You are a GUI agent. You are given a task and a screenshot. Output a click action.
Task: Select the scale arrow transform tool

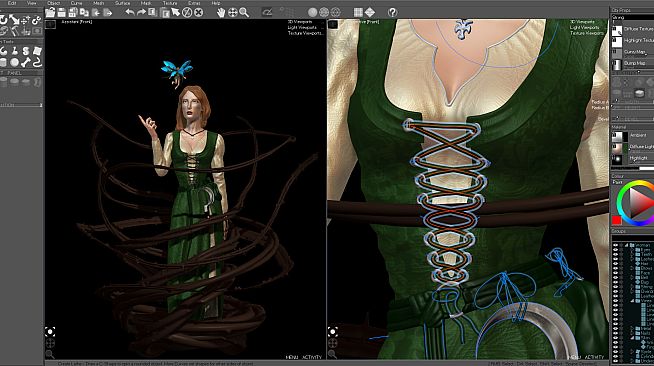coord(15,20)
